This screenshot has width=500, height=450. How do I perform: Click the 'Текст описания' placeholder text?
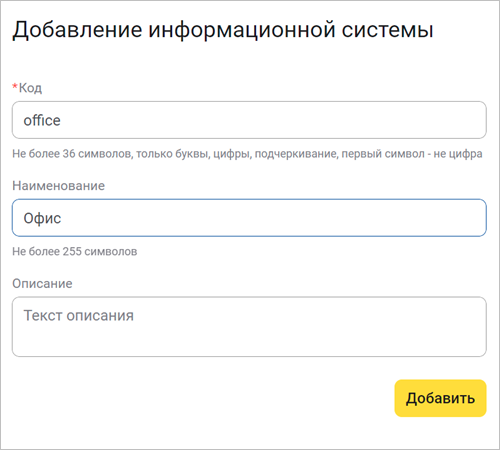pos(79,315)
